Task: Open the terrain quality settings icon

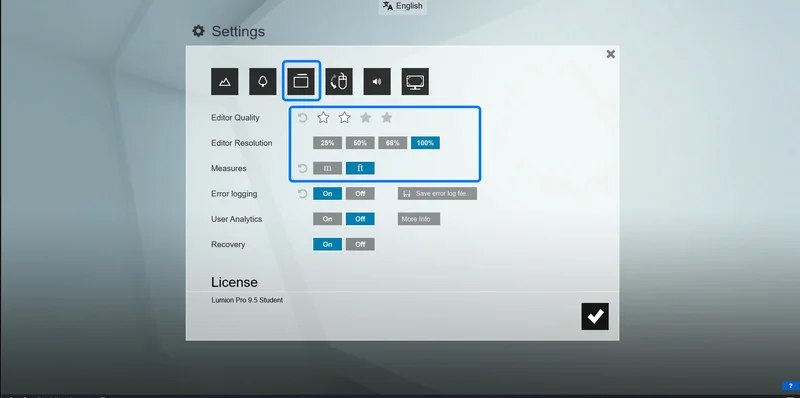Action: 224,82
